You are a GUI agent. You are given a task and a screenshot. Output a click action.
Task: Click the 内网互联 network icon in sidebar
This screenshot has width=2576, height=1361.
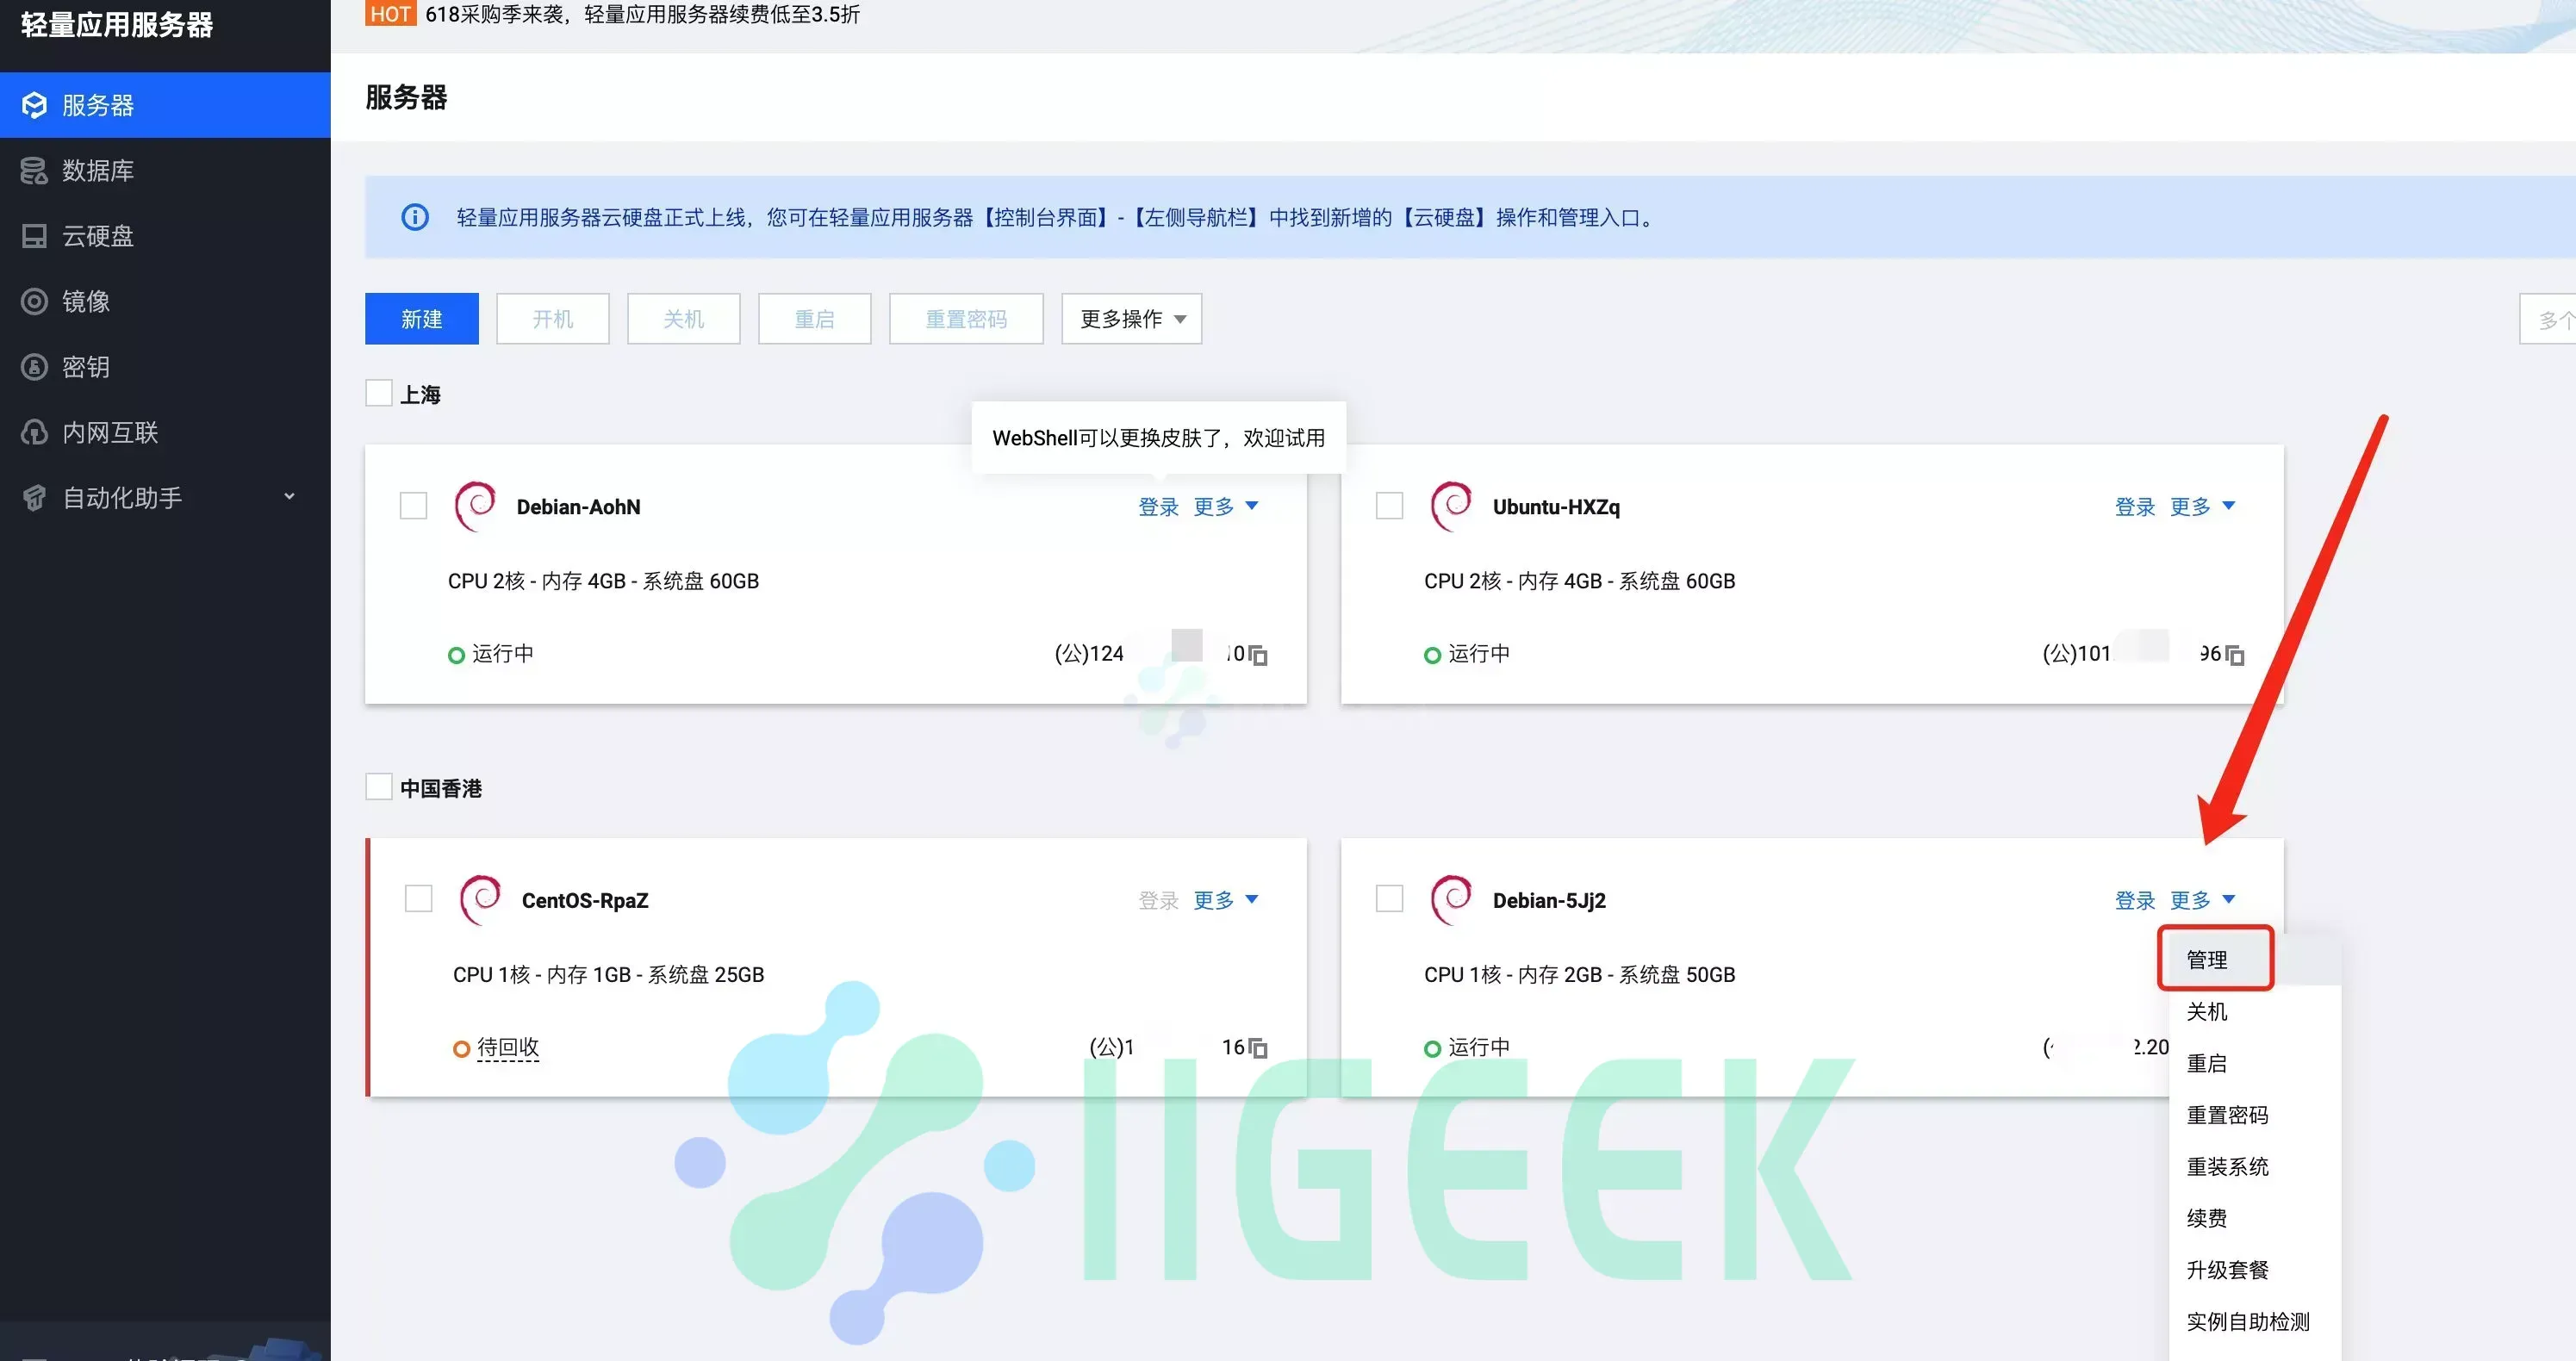[x=34, y=433]
